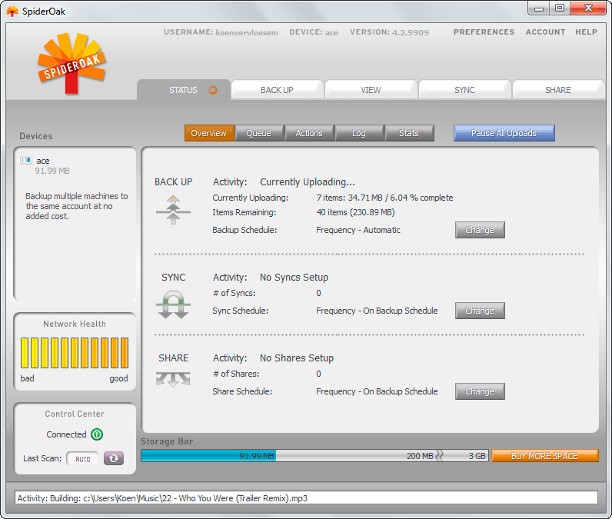
Task: Open HELP menu
Action: (586, 32)
